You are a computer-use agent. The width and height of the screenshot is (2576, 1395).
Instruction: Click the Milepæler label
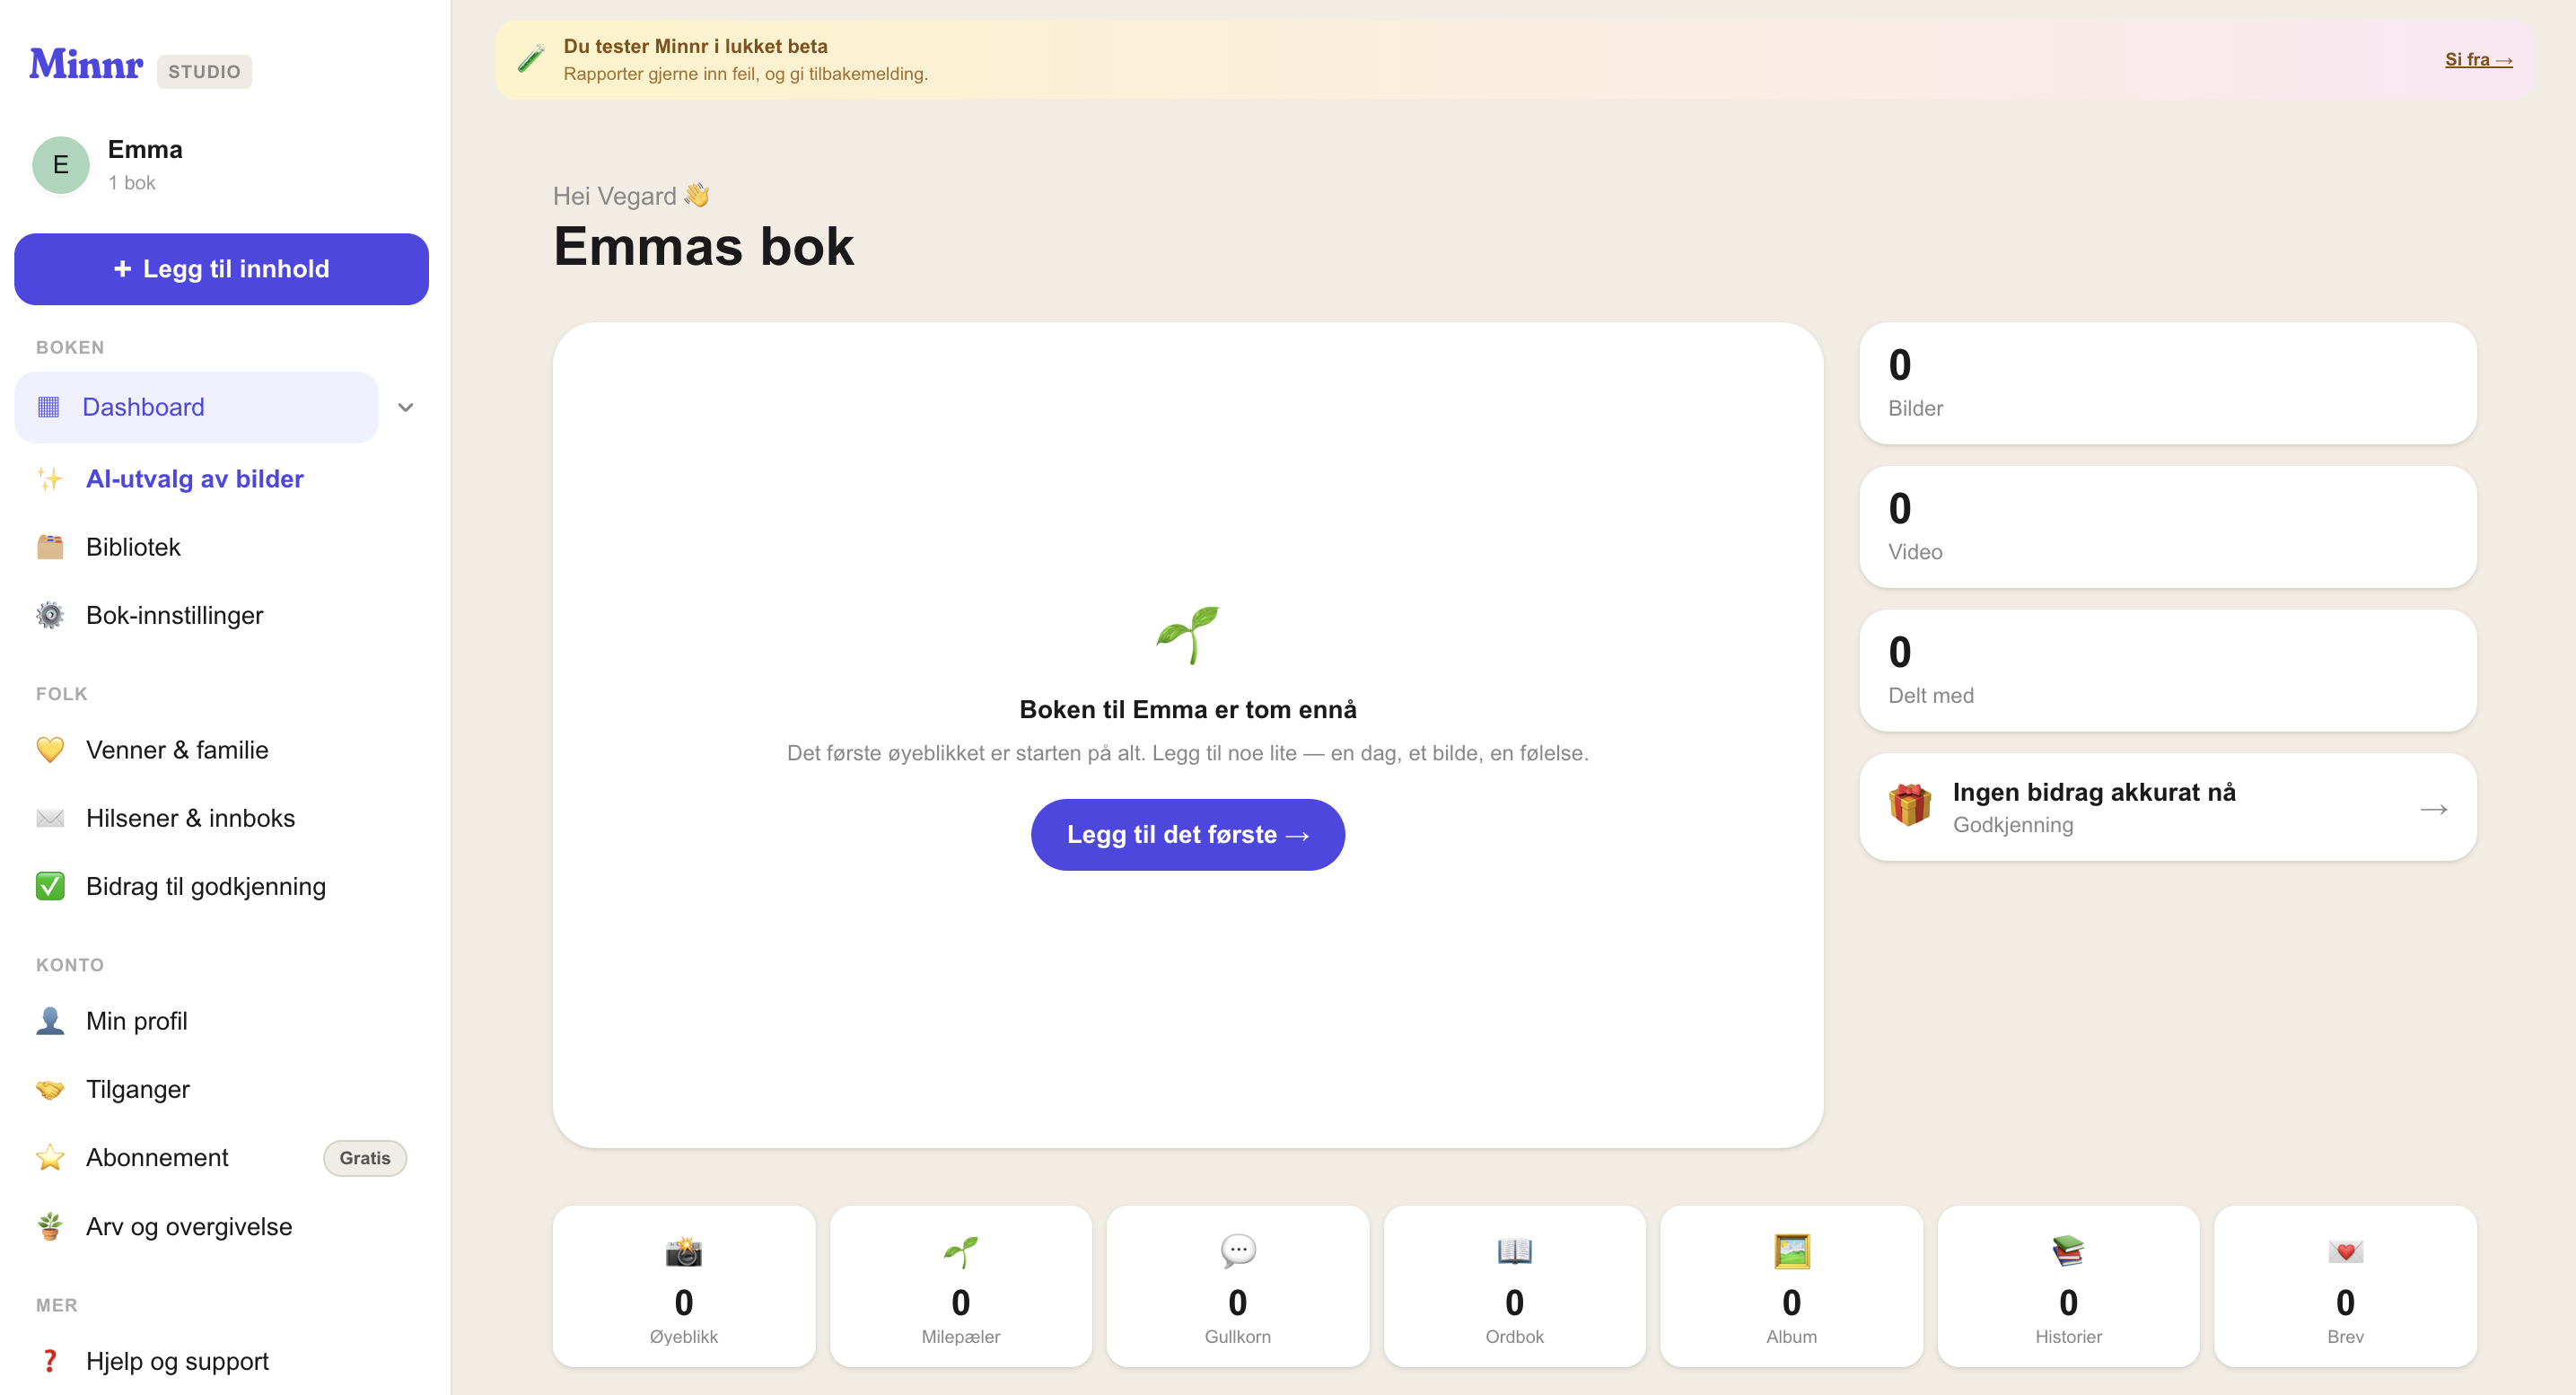961,1337
